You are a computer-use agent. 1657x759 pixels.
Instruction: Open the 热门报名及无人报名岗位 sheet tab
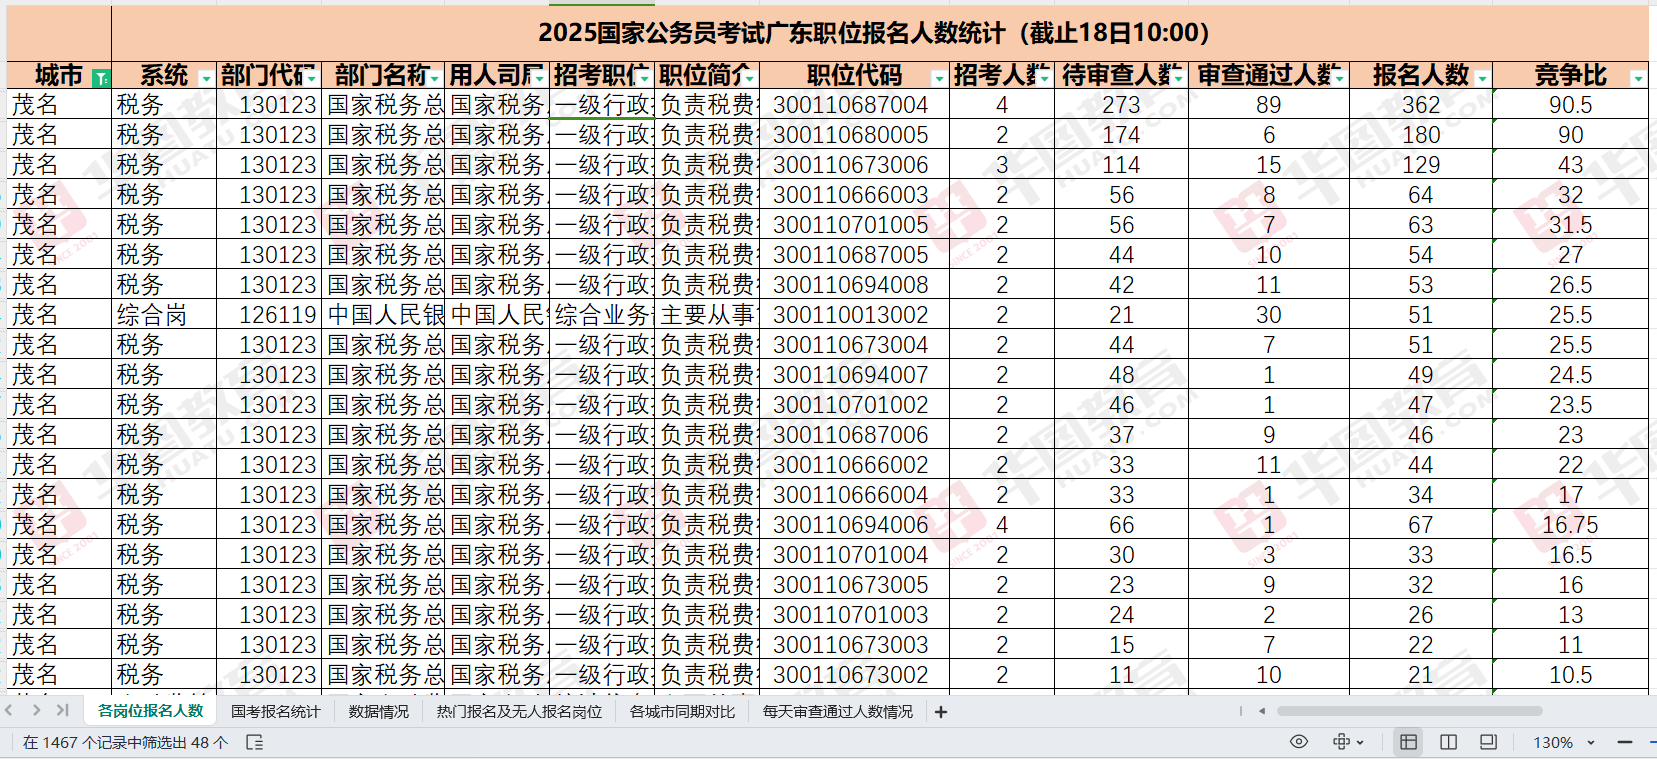(x=520, y=712)
